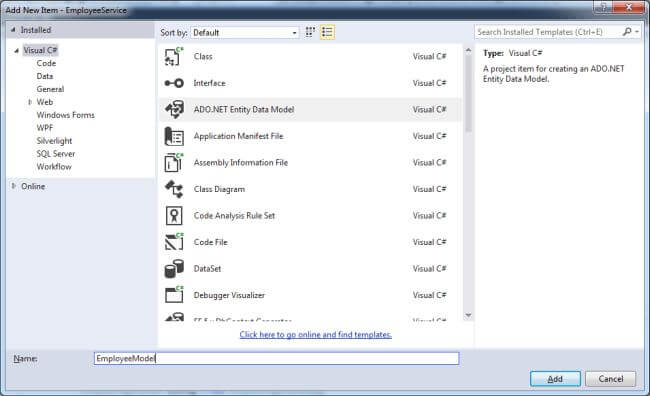Choose the Debugger Visualizer icon

click(174, 295)
